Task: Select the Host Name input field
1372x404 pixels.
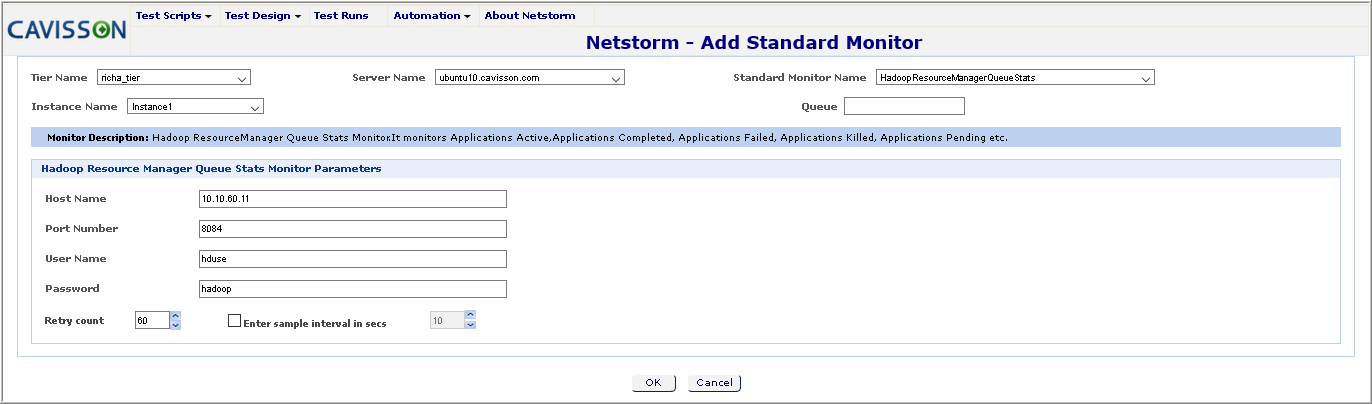Action: 353,199
